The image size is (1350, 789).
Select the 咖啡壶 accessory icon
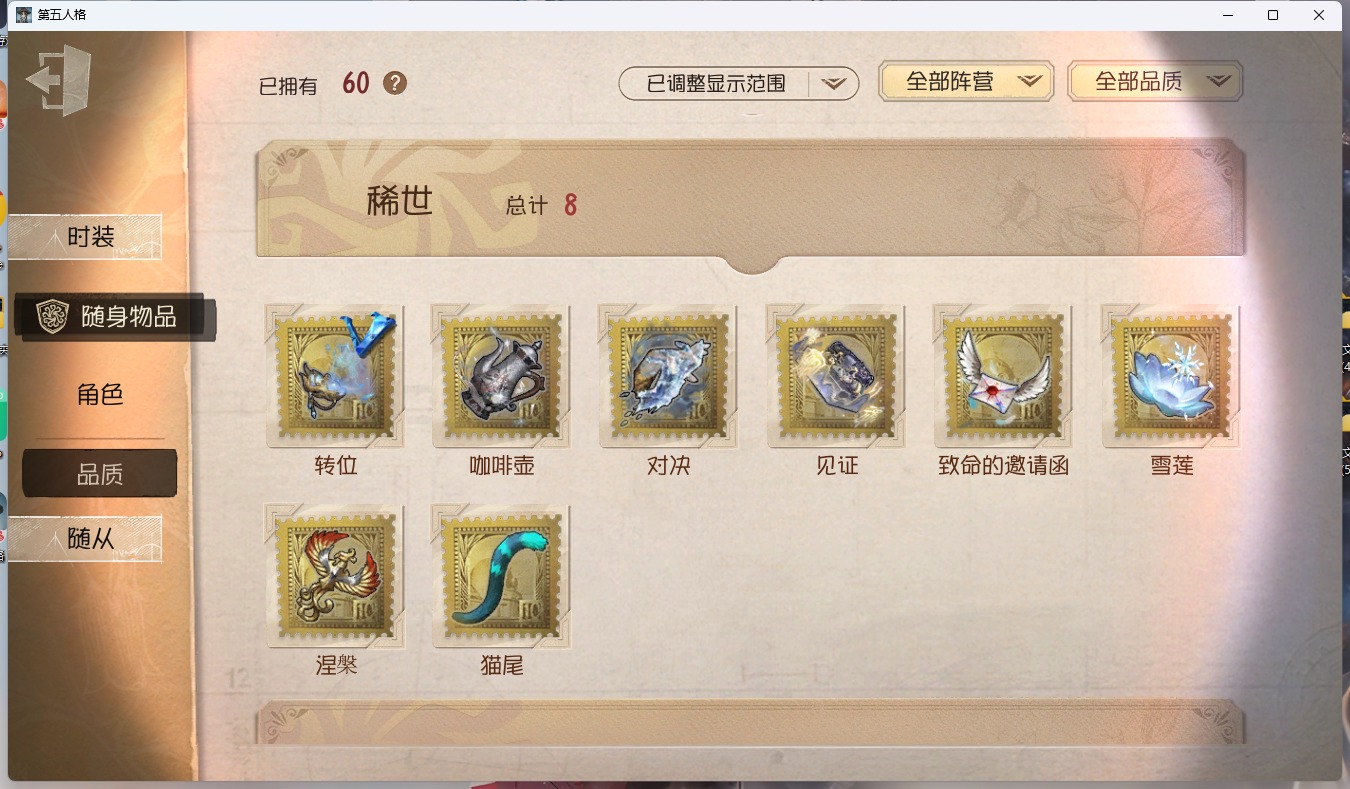click(x=502, y=376)
